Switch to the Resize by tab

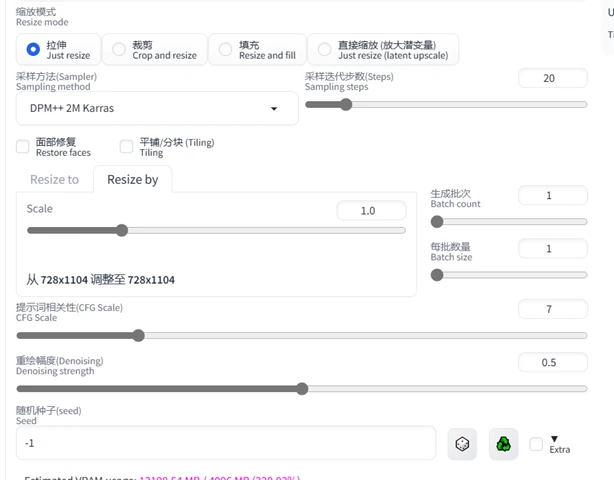click(133, 179)
